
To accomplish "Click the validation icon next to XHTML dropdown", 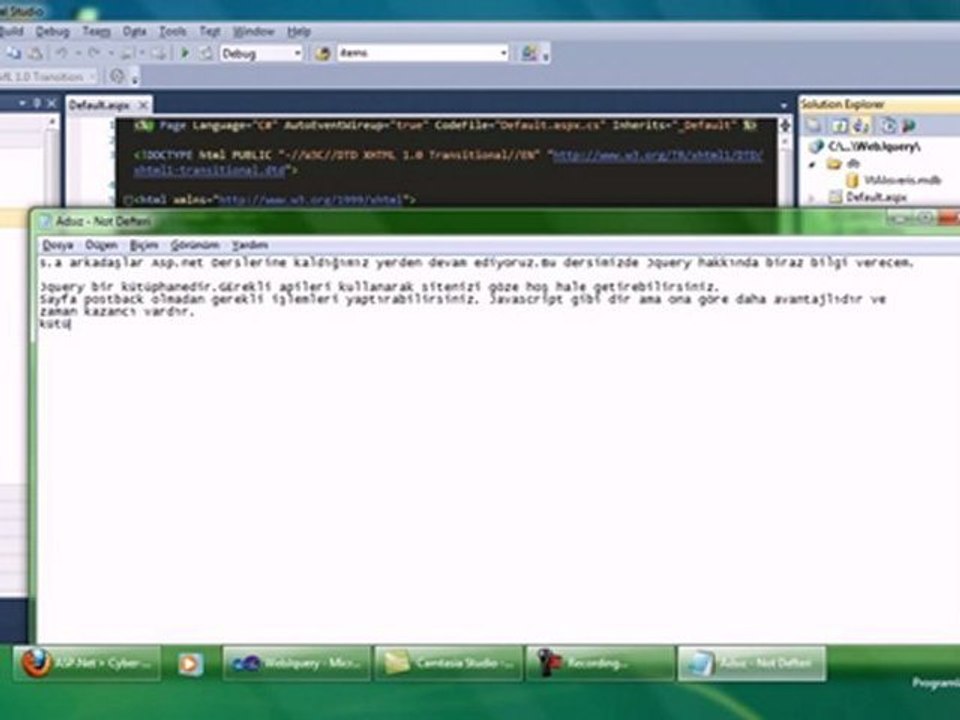I will 117,77.
